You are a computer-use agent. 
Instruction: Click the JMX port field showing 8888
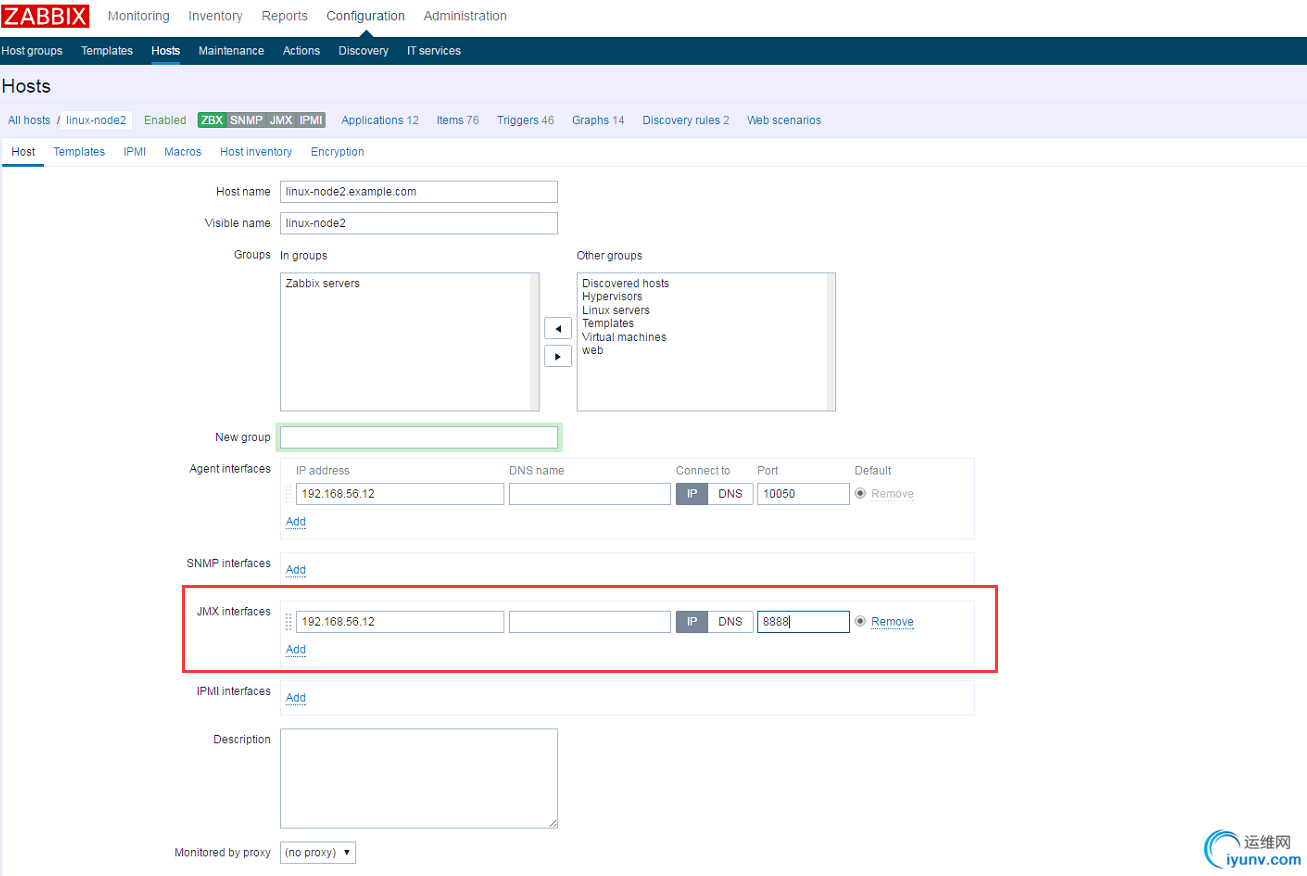[x=803, y=622]
